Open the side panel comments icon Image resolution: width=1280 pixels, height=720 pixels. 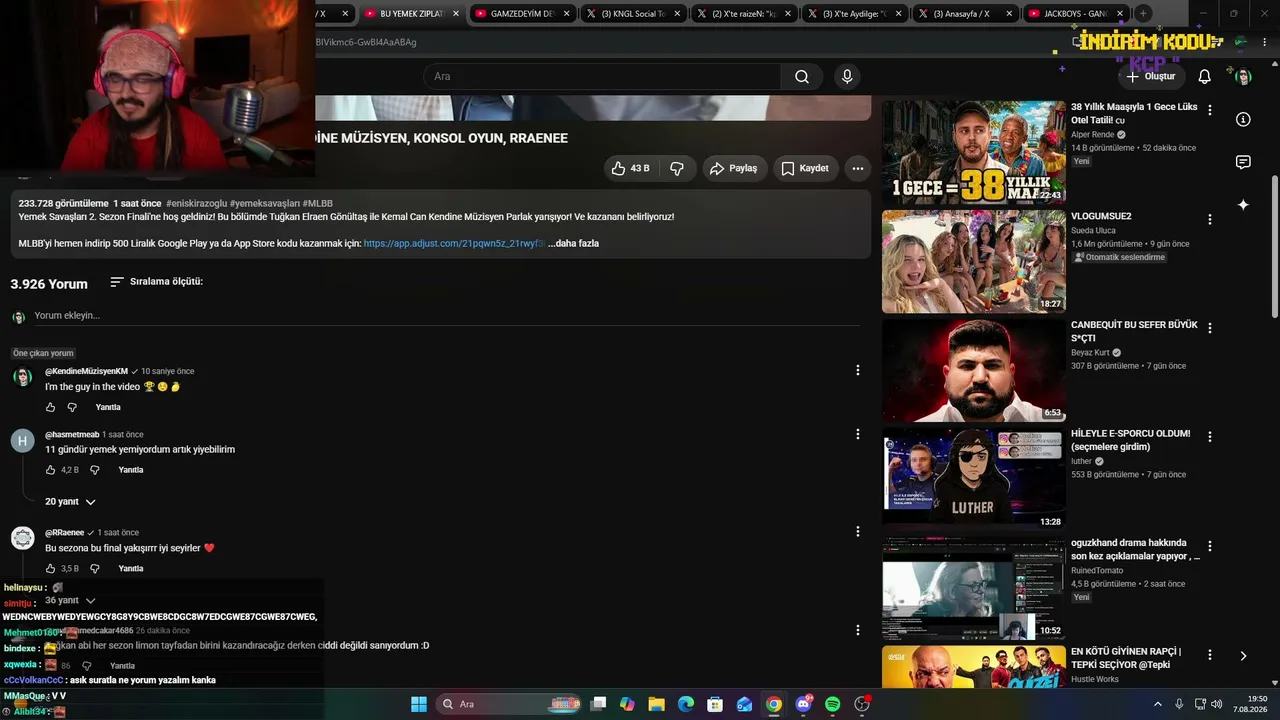(1243, 162)
